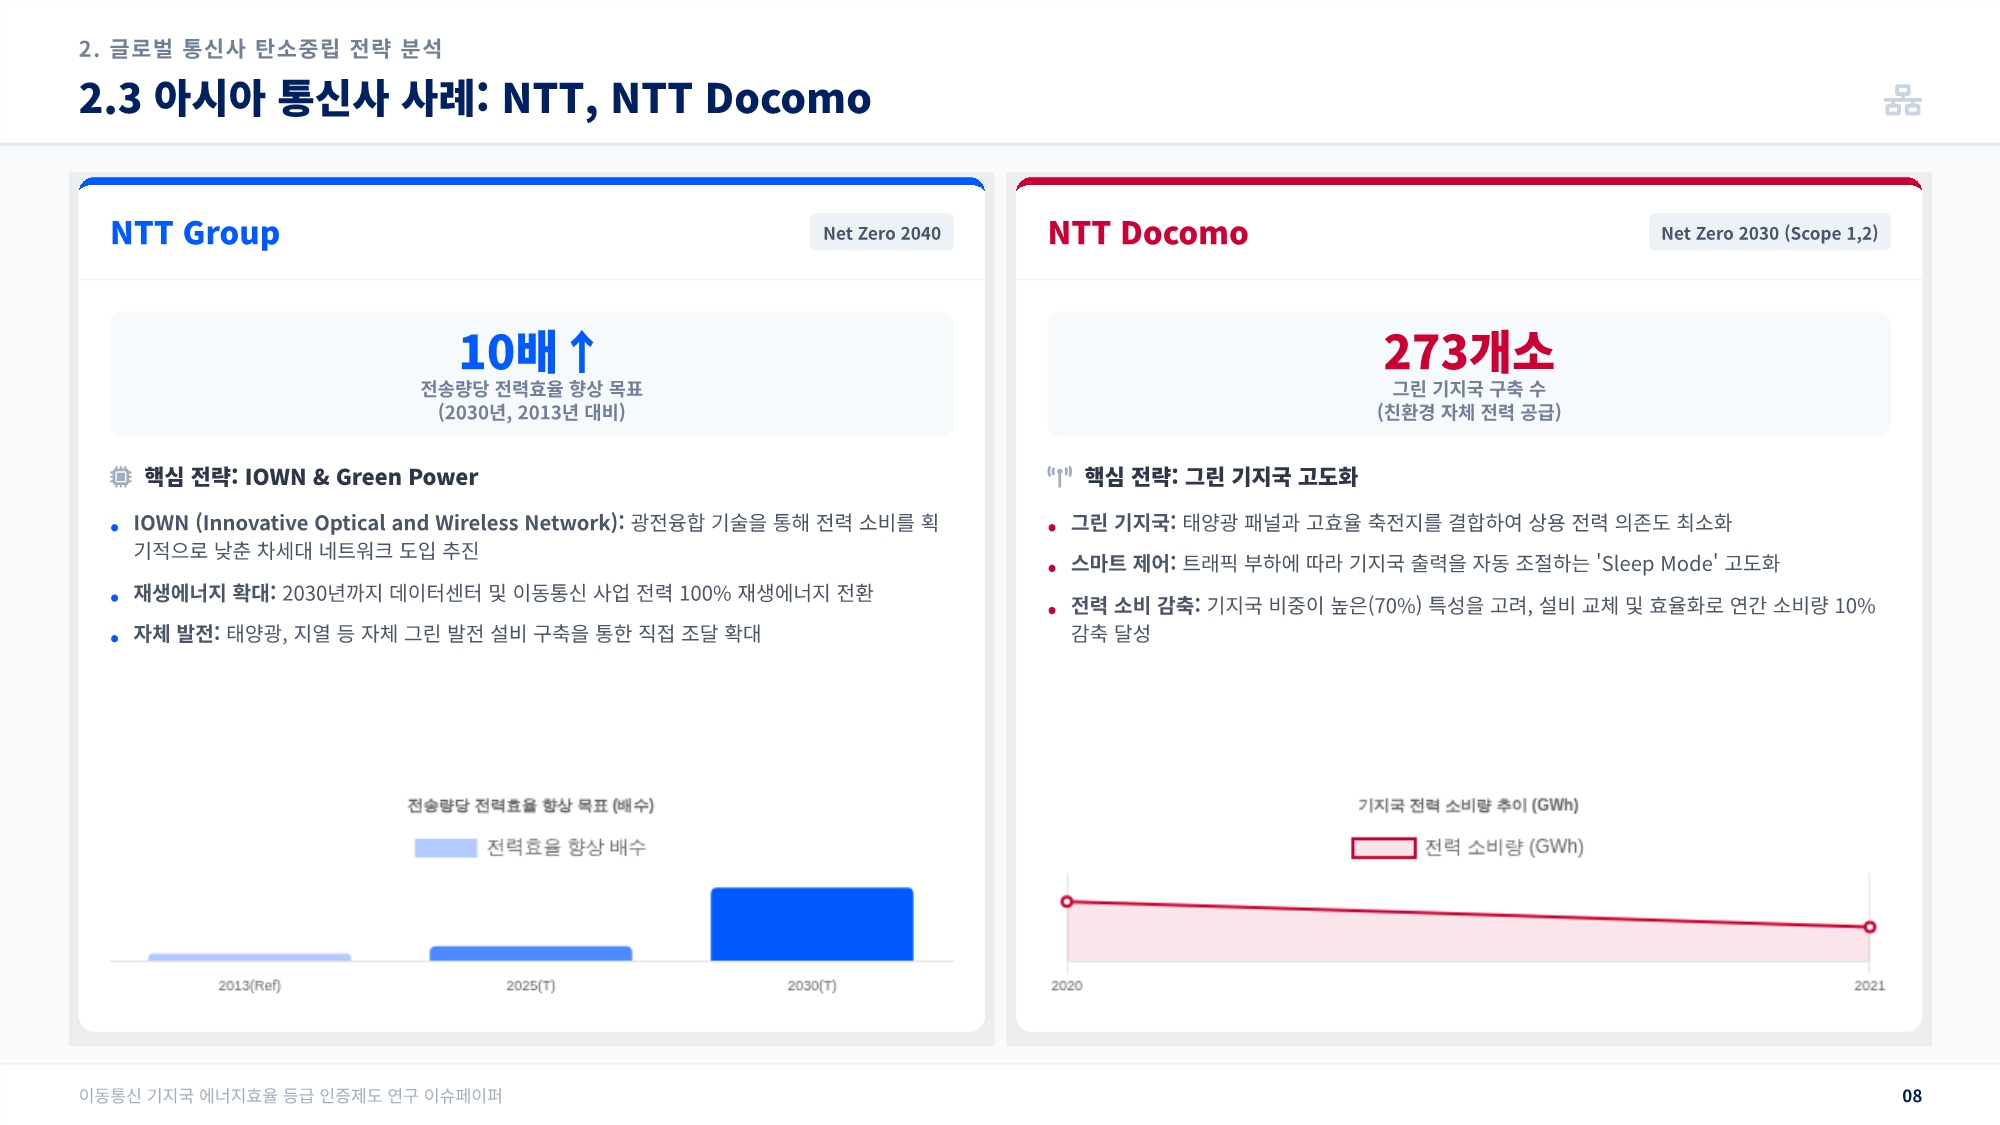The height and width of the screenshot is (1125, 2000).
Task: Click the Net Zero 2030 (Scope 1,2) badge
Action: 1768,233
